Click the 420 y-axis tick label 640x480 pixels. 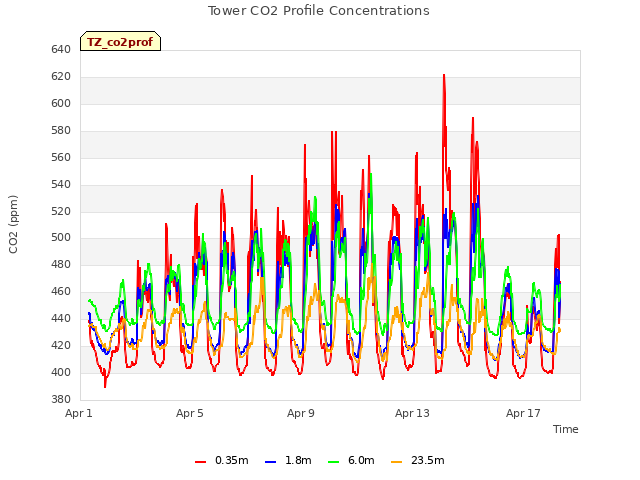(x=61, y=345)
